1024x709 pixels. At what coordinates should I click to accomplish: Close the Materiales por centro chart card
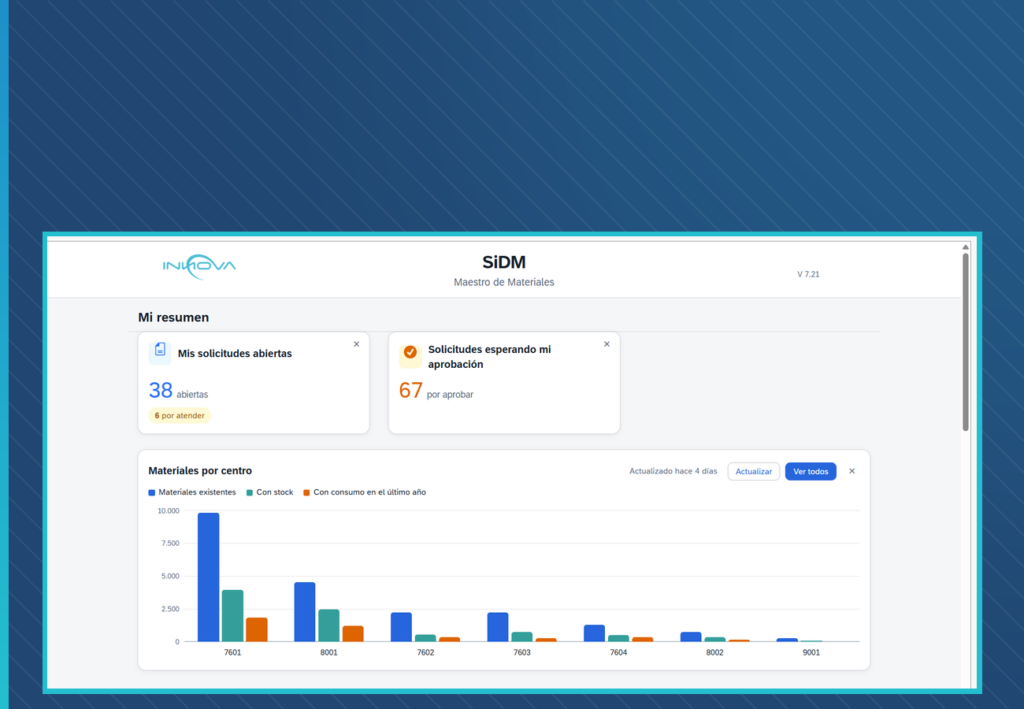tap(852, 471)
